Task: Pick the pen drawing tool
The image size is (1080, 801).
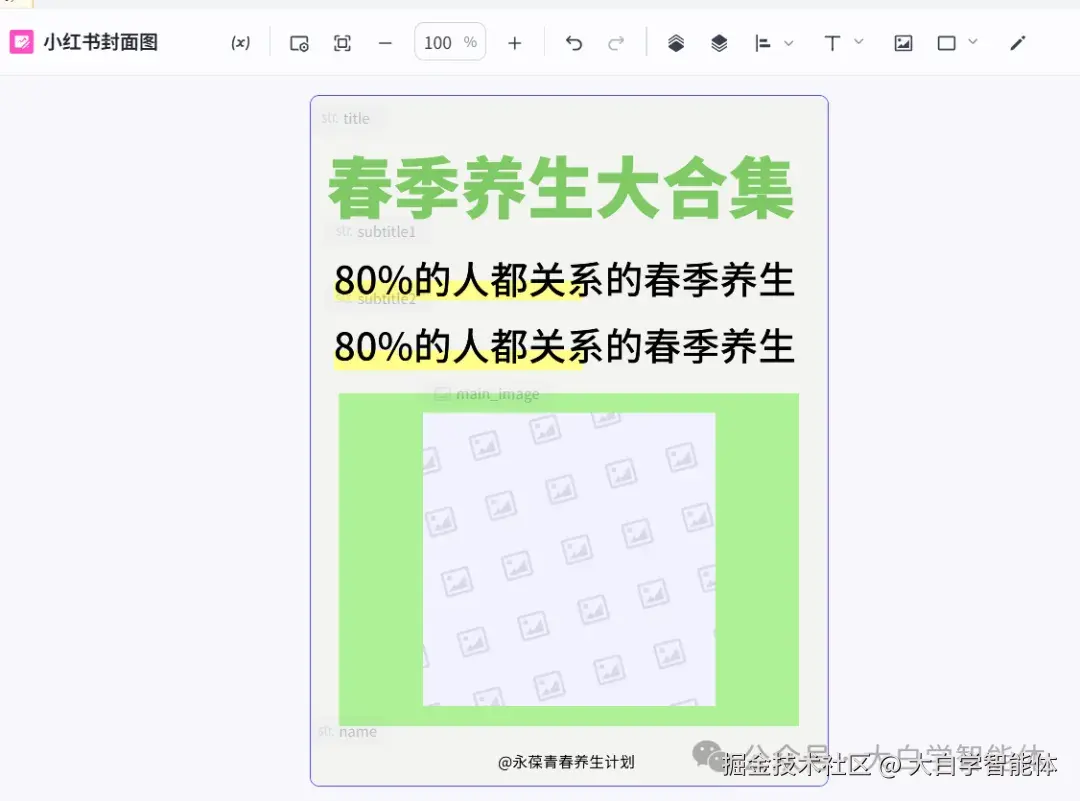Action: click(x=1018, y=42)
